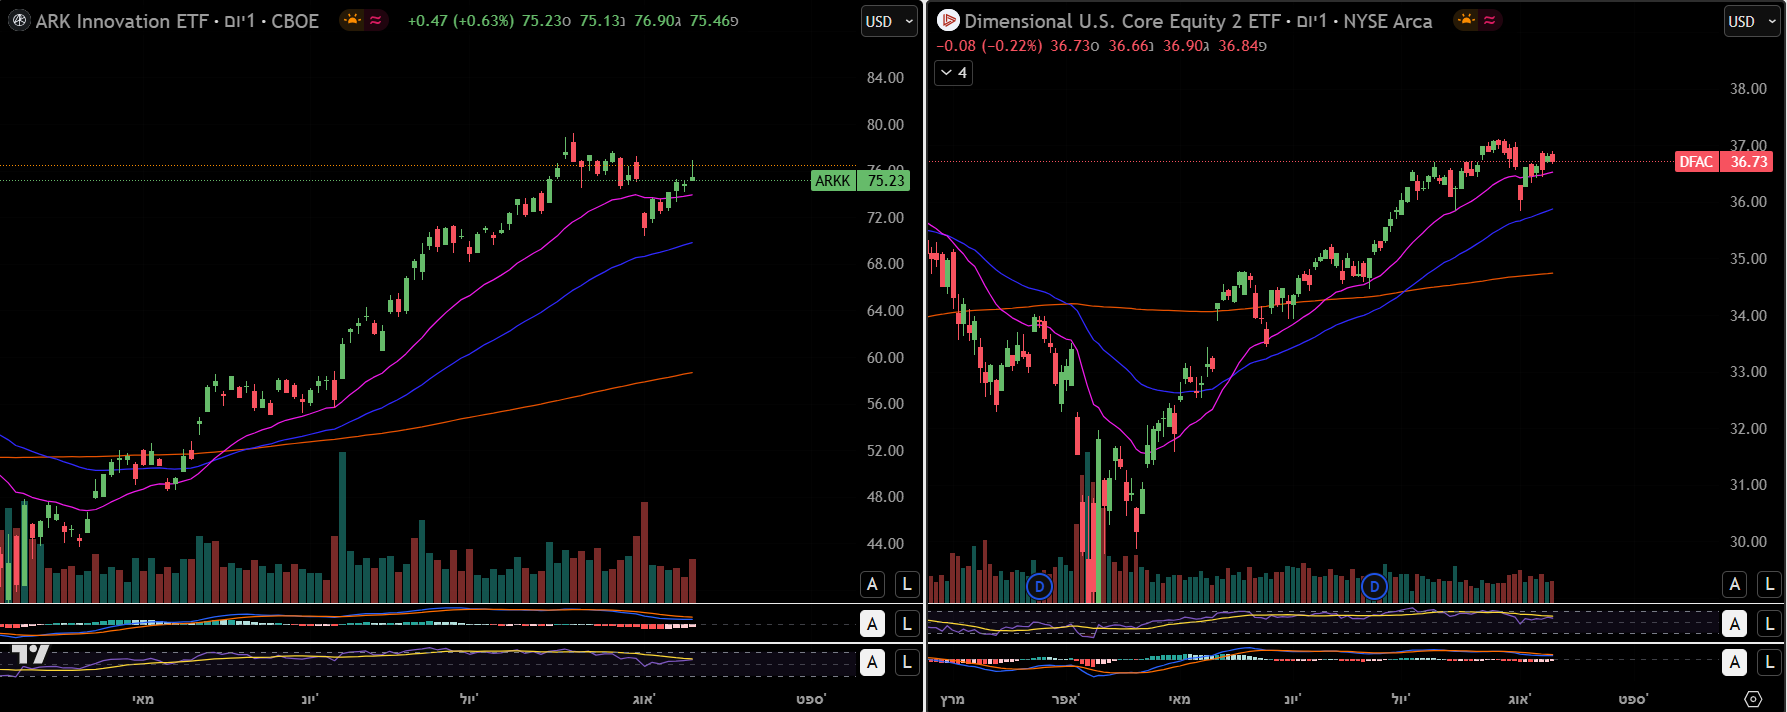Toggle log scale (L) on DFAC bottom indicator pane
The height and width of the screenshot is (712, 1787).
click(x=1769, y=662)
